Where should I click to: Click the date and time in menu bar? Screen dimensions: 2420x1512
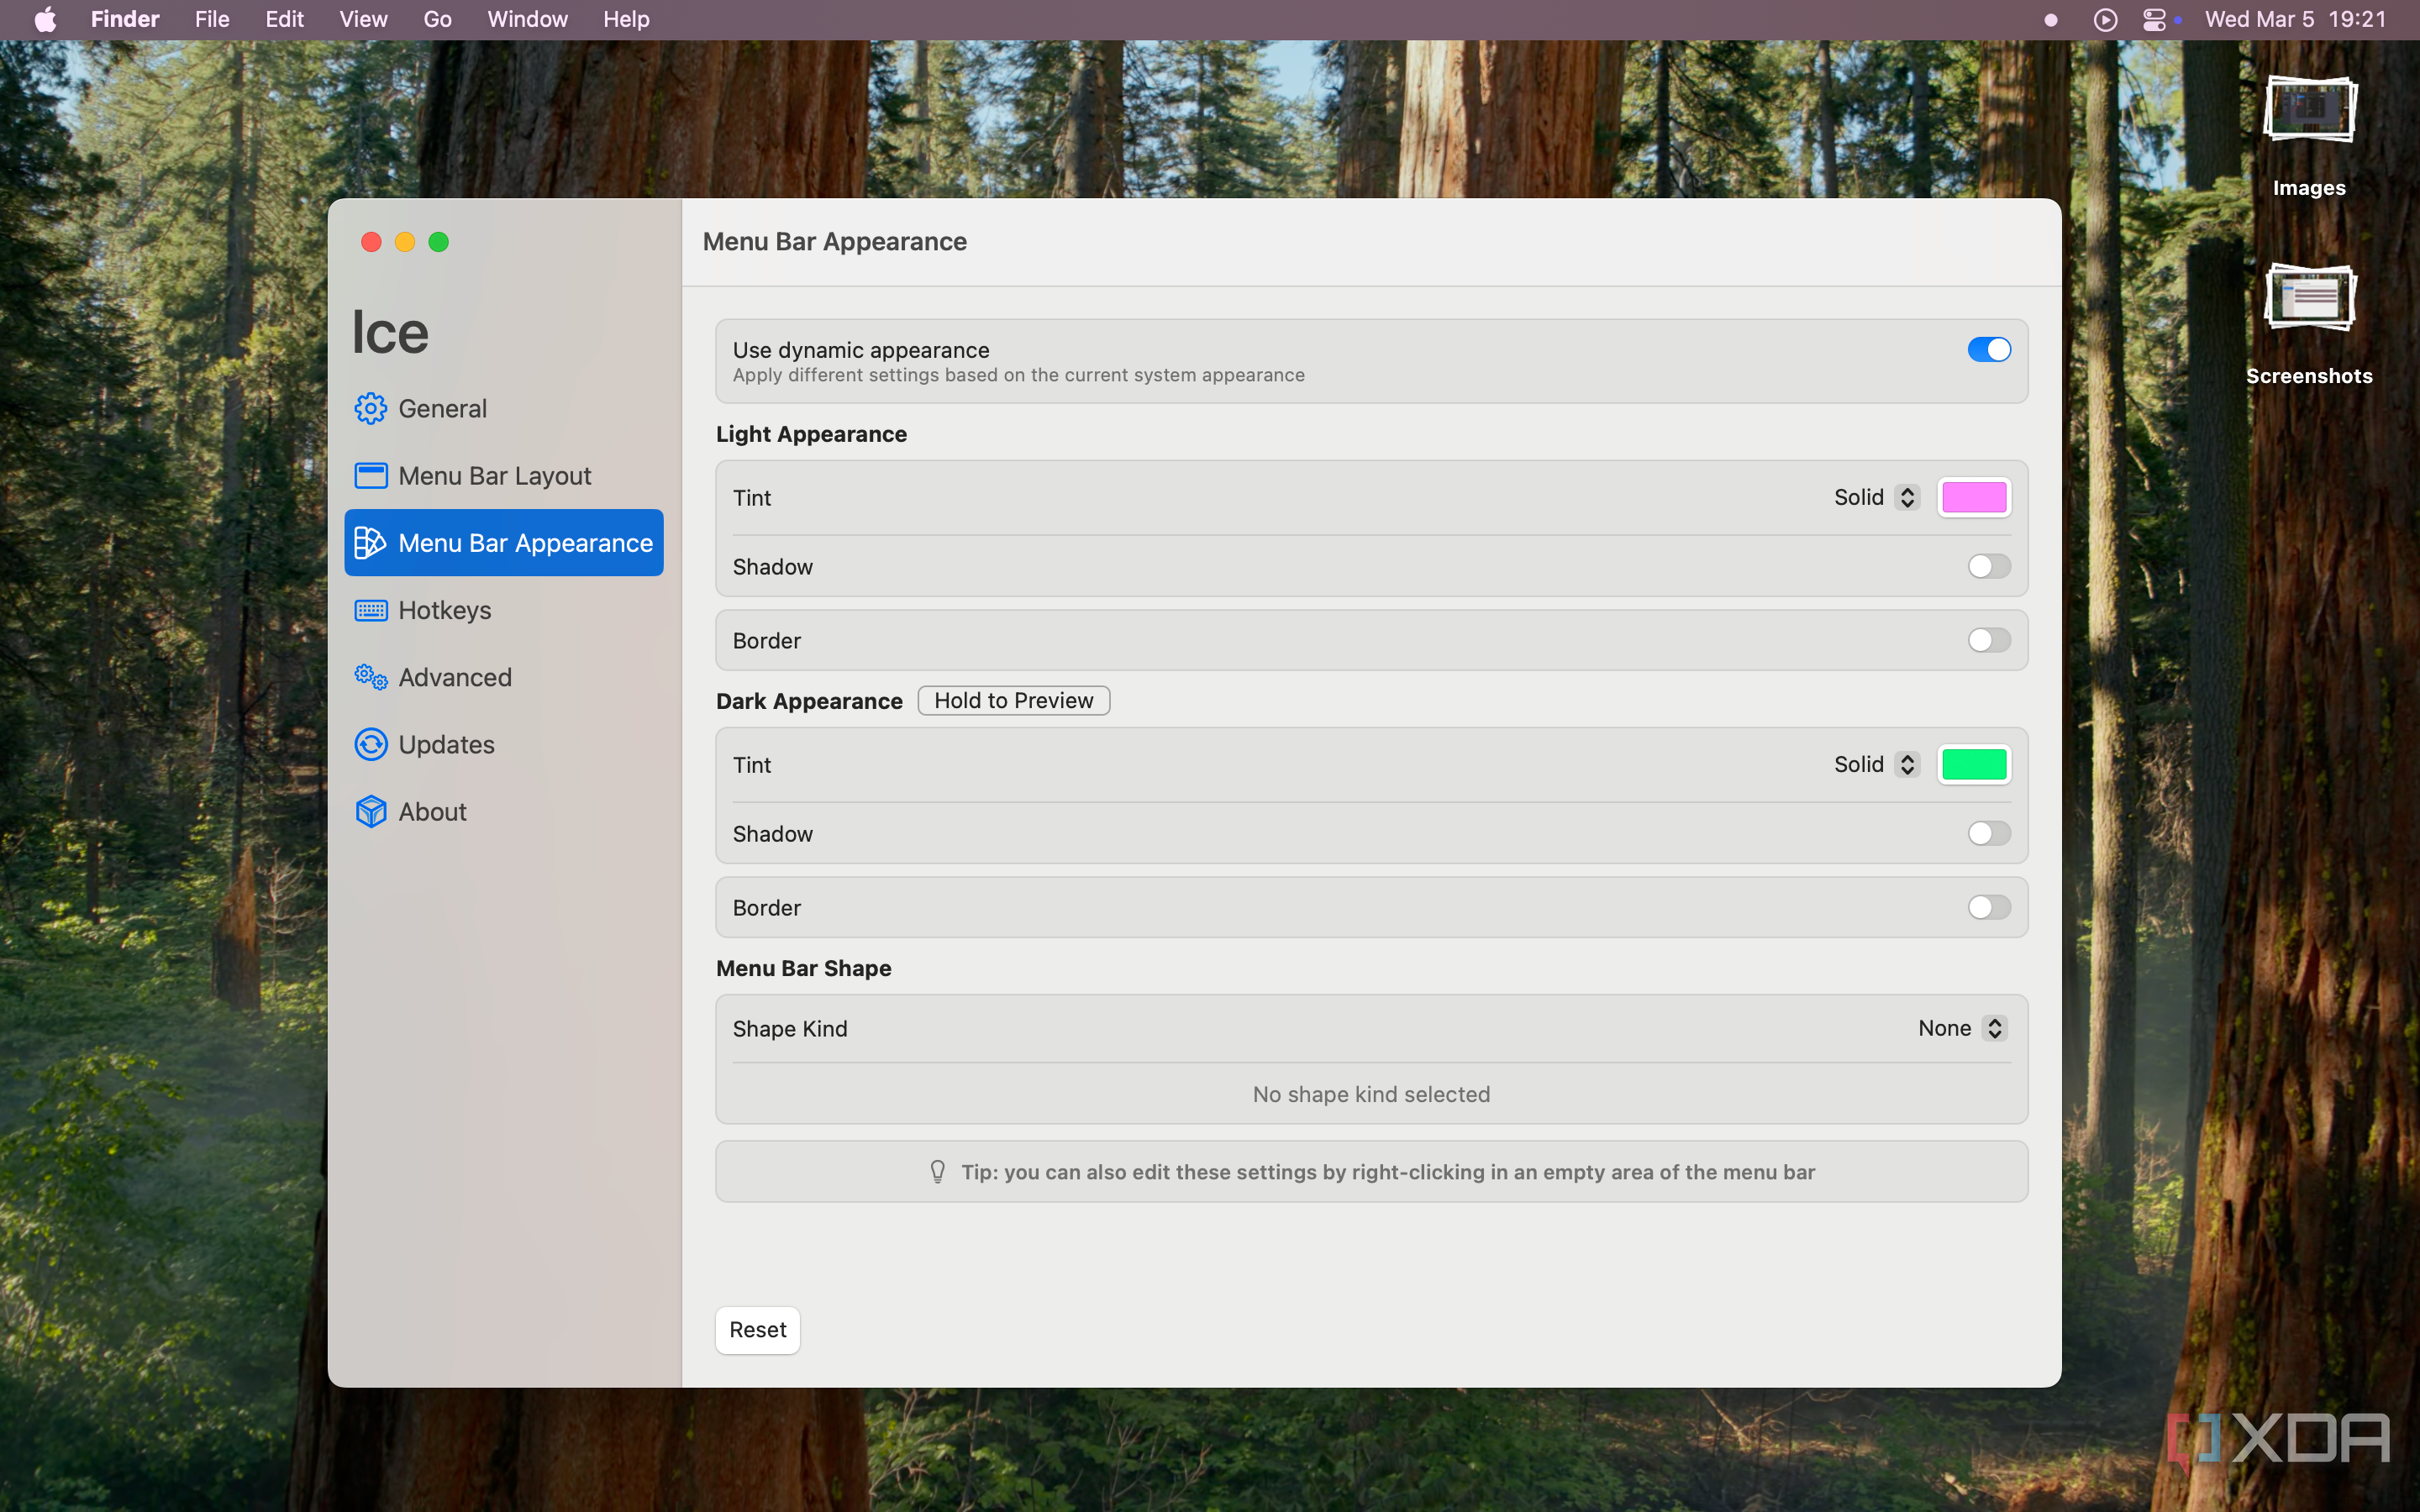[2295, 19]
